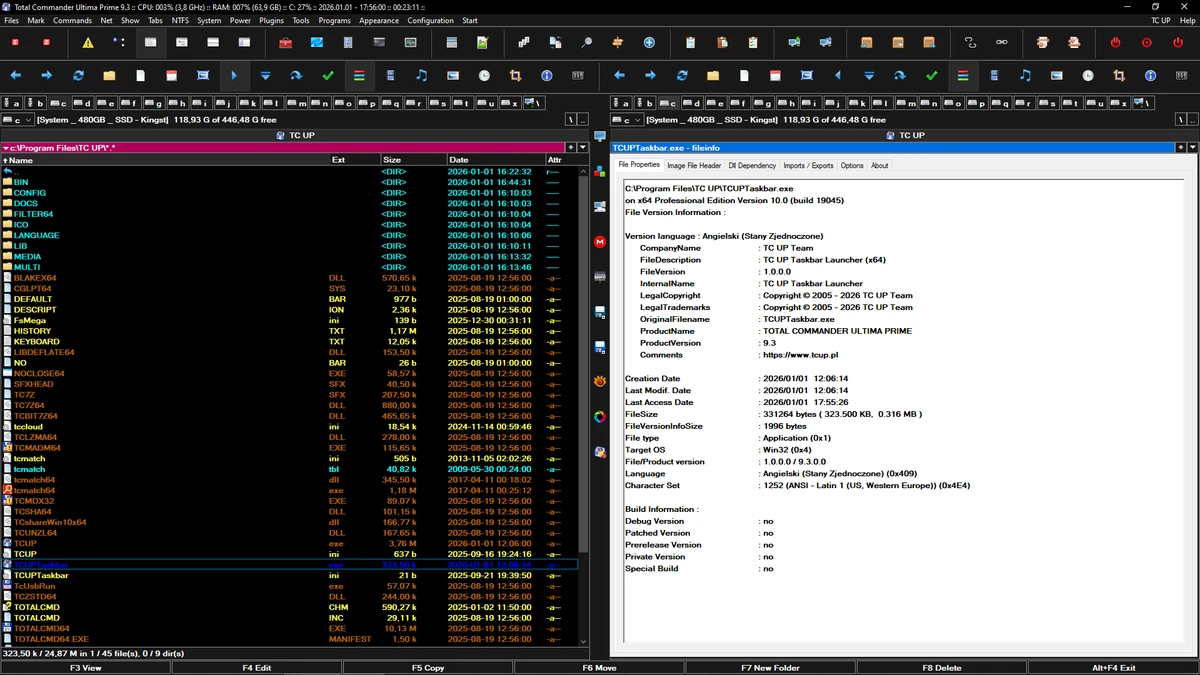Select drive c button in left drive bar
Image resolution: width=1200 pixels, height=675 pixels.
click(57, 103)
